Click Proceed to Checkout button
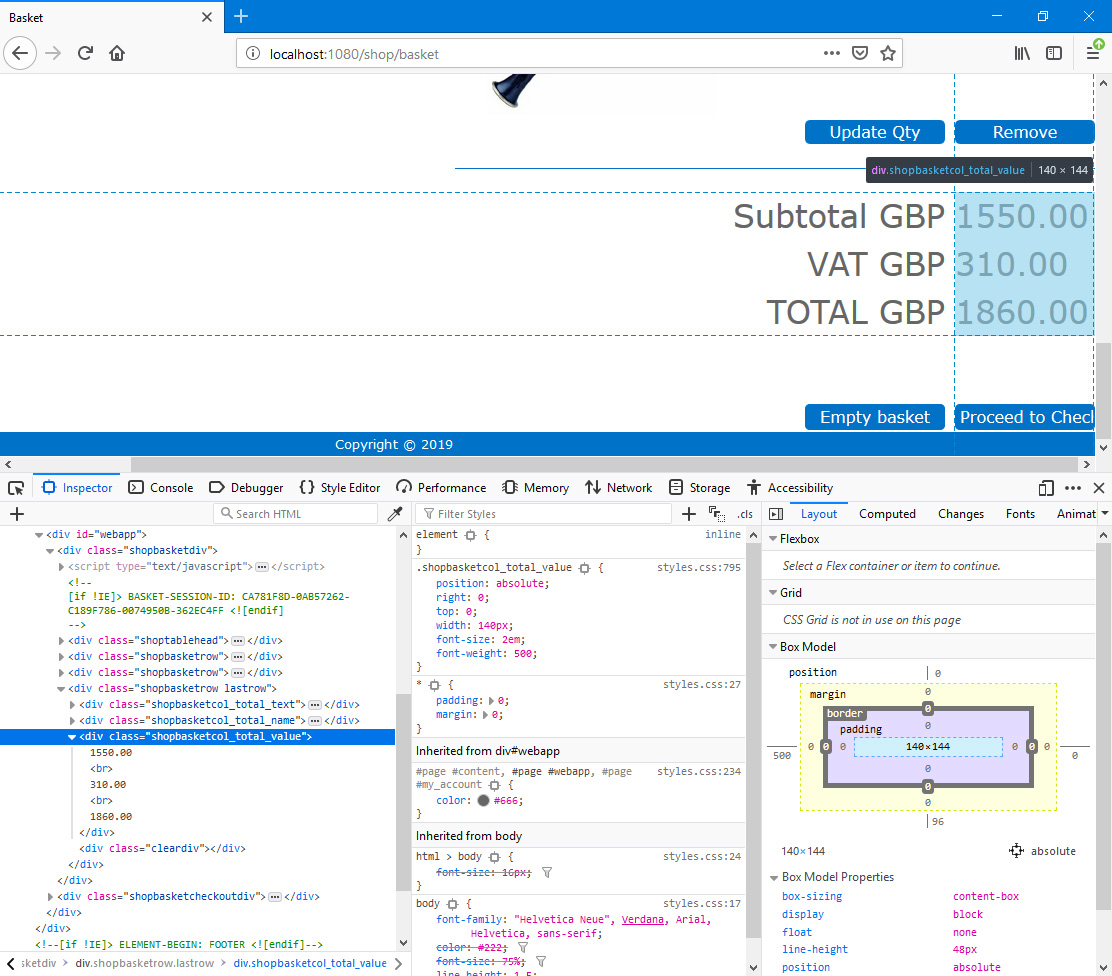The width and height of the screenshot is (1112, 976). coord(1025,417)
